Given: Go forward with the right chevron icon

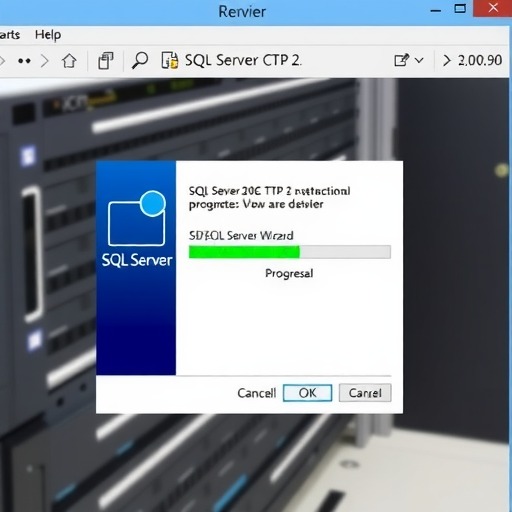Looking at the screenshot, I should pyautogui.click(x=45, y=61).
